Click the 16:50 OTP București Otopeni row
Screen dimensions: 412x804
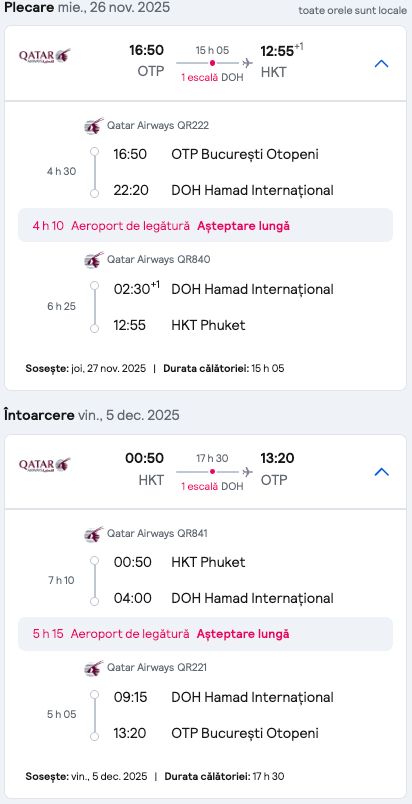tap(216, 154)
